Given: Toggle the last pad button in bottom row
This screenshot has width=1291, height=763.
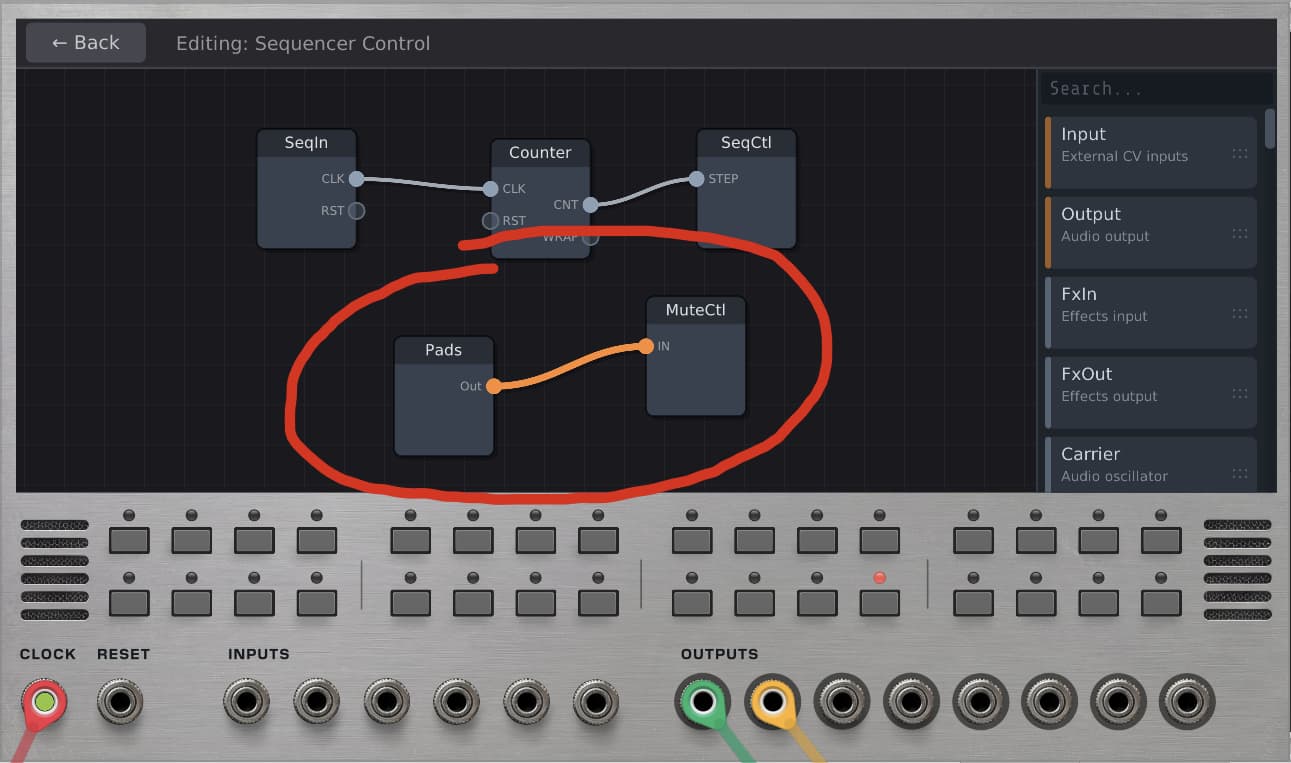Looking at the screenshot, I should 1161,603.
